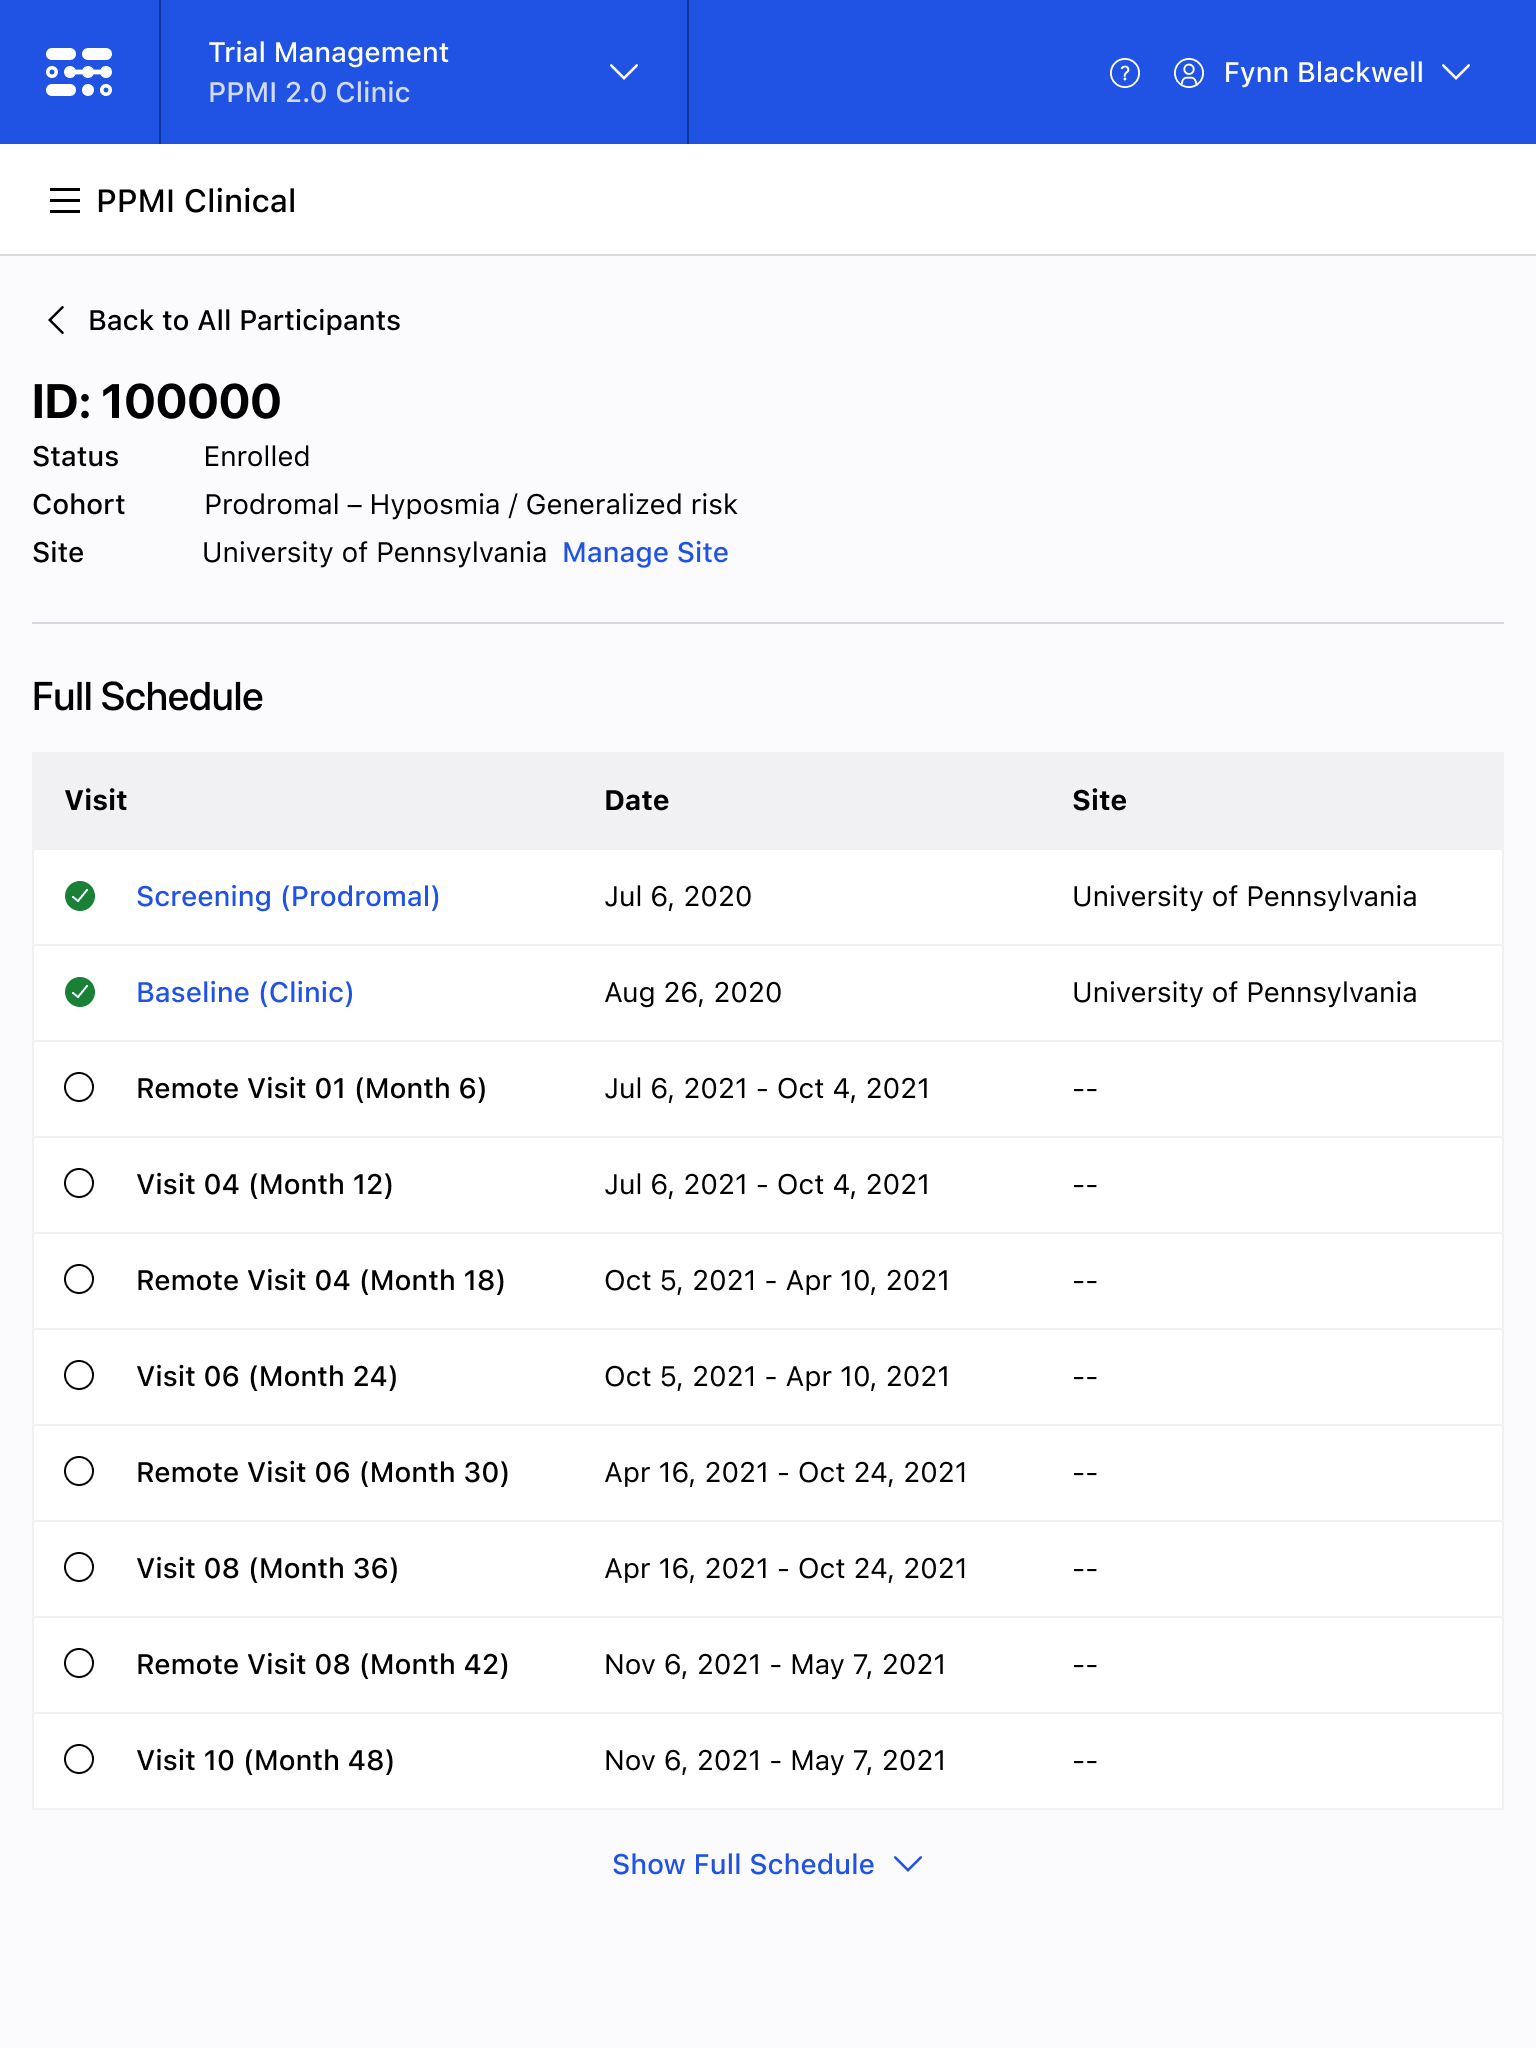1536x2048 pixels.
Task: Click the back arrow chevron icon
Action: coord(57,320)
